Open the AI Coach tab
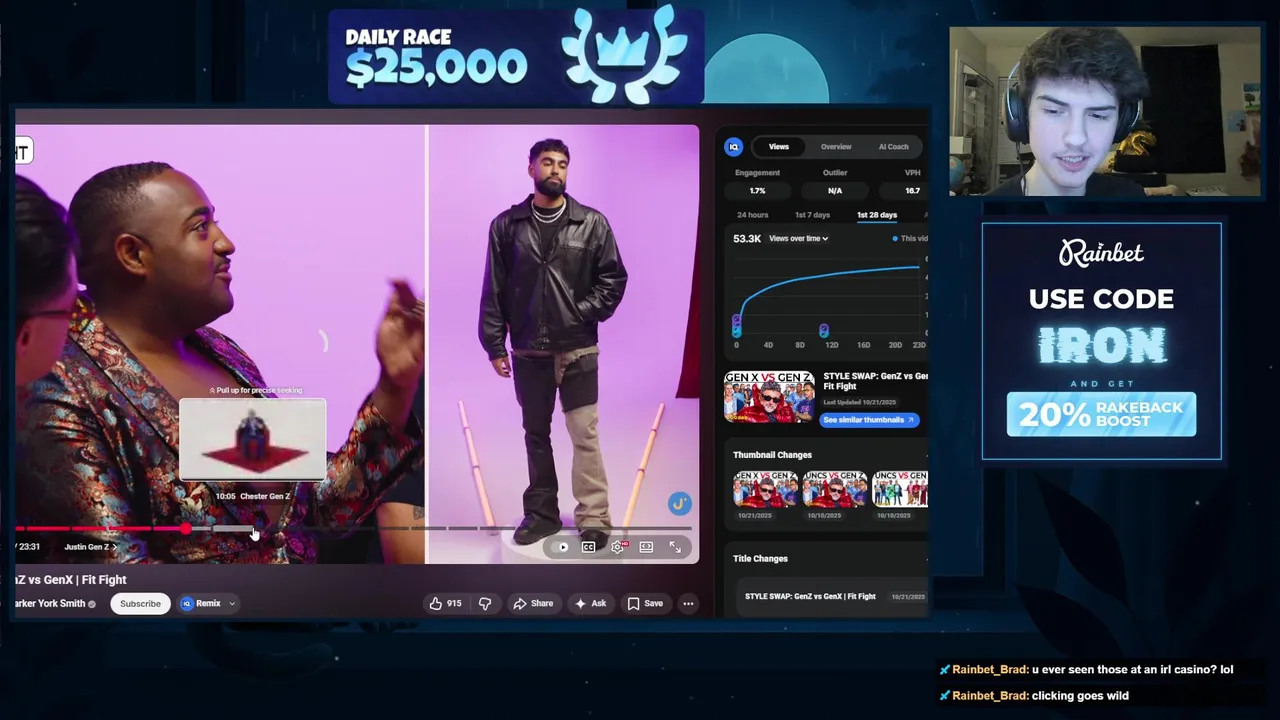 click(894, 147)
